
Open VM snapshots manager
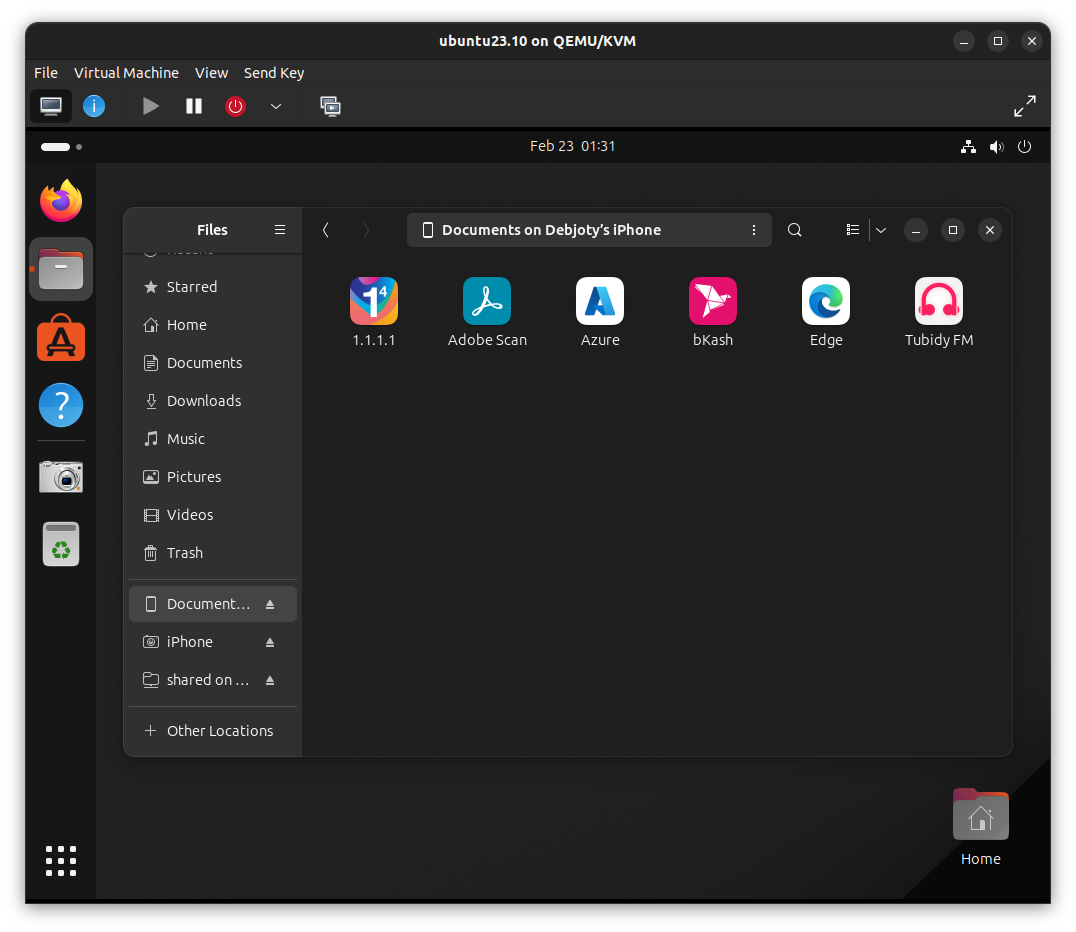pos(330,106)
